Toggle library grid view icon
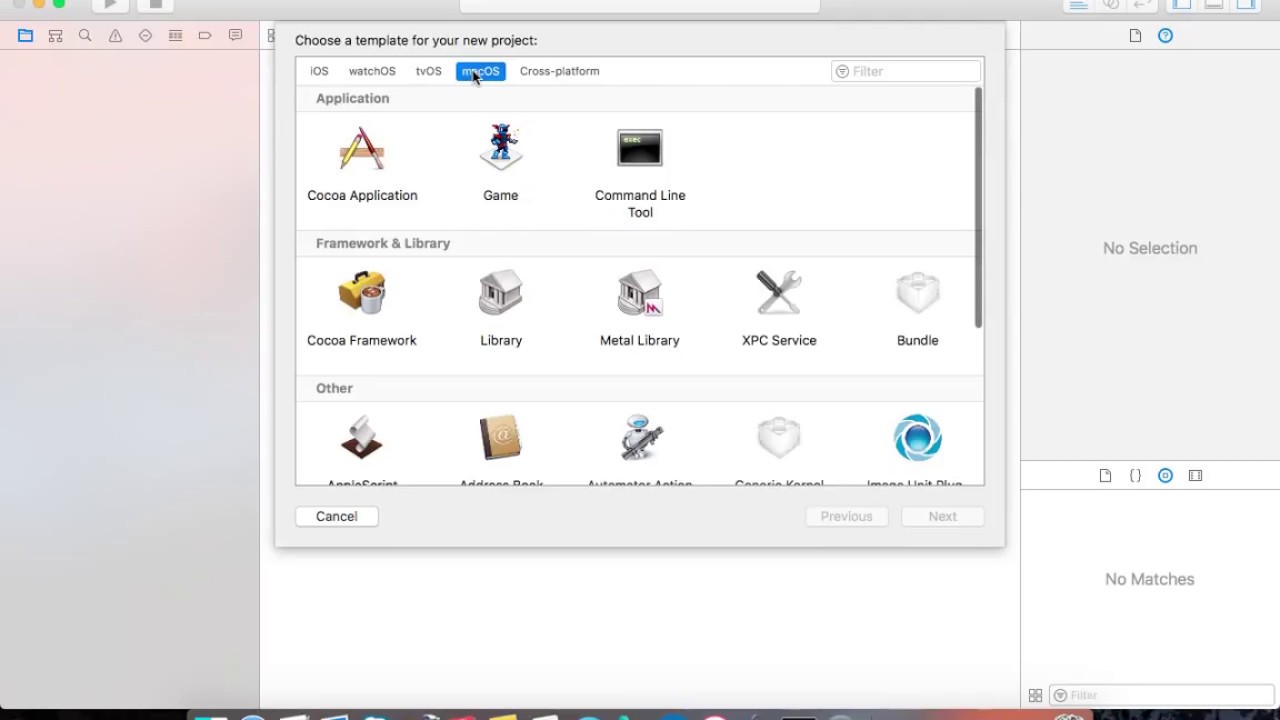 click(1035, 696)
